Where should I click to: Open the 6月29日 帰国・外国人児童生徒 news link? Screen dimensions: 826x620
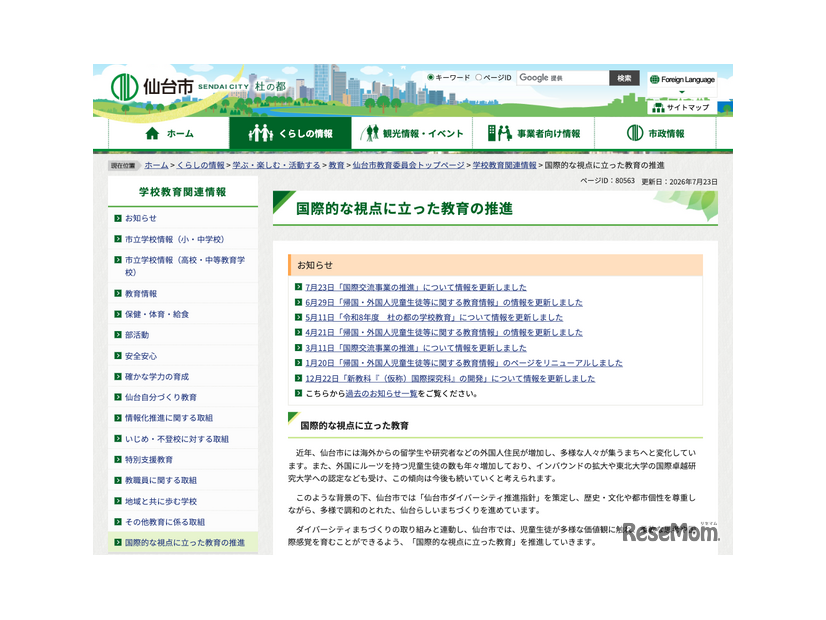tap(444, 303)
